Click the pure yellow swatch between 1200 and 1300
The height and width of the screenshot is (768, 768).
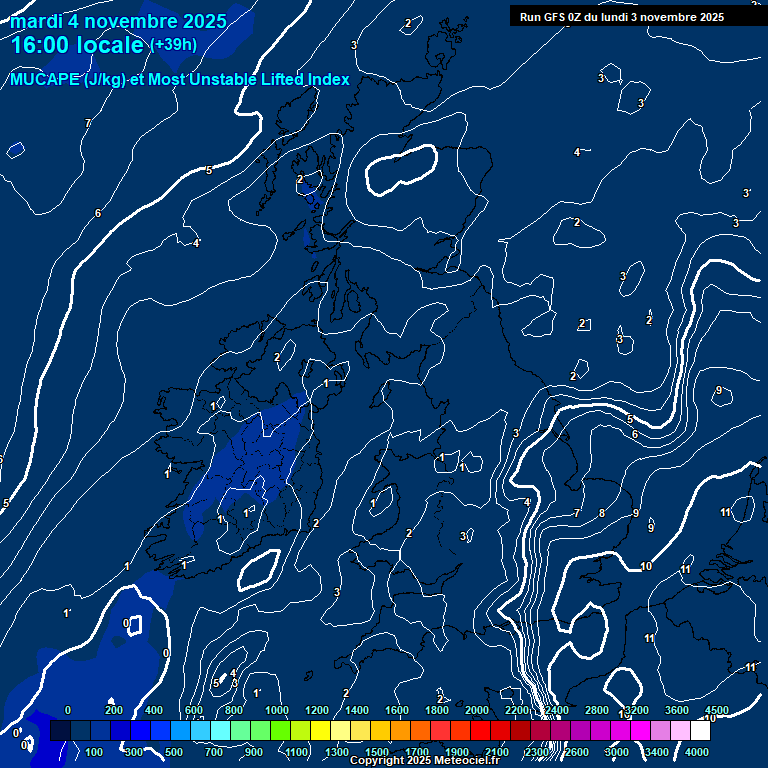click(x=320, y=730)
